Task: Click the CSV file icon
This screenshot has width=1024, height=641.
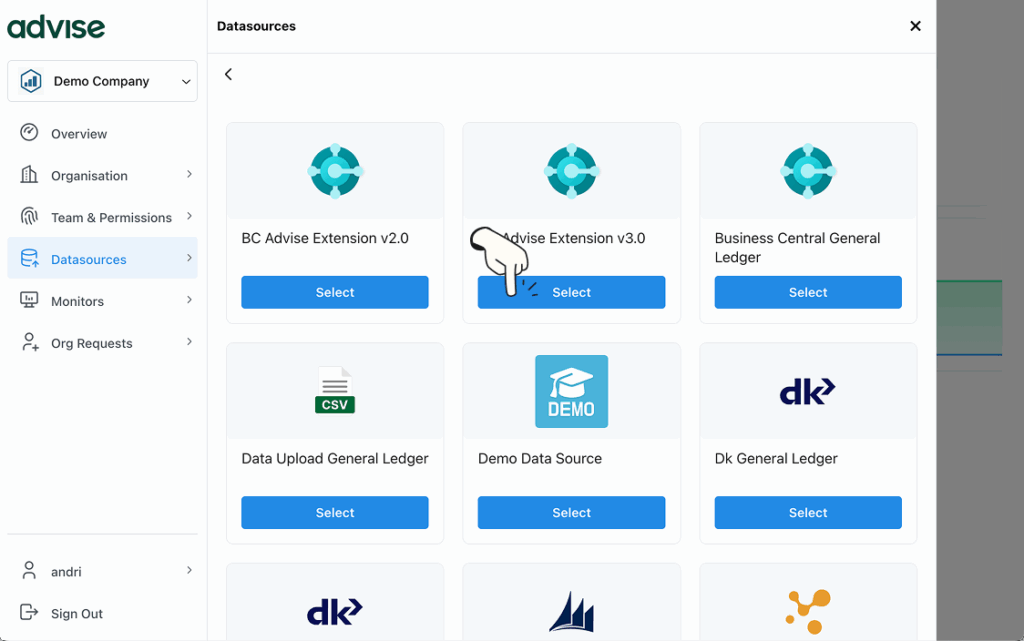Action: tap(335, 390)
